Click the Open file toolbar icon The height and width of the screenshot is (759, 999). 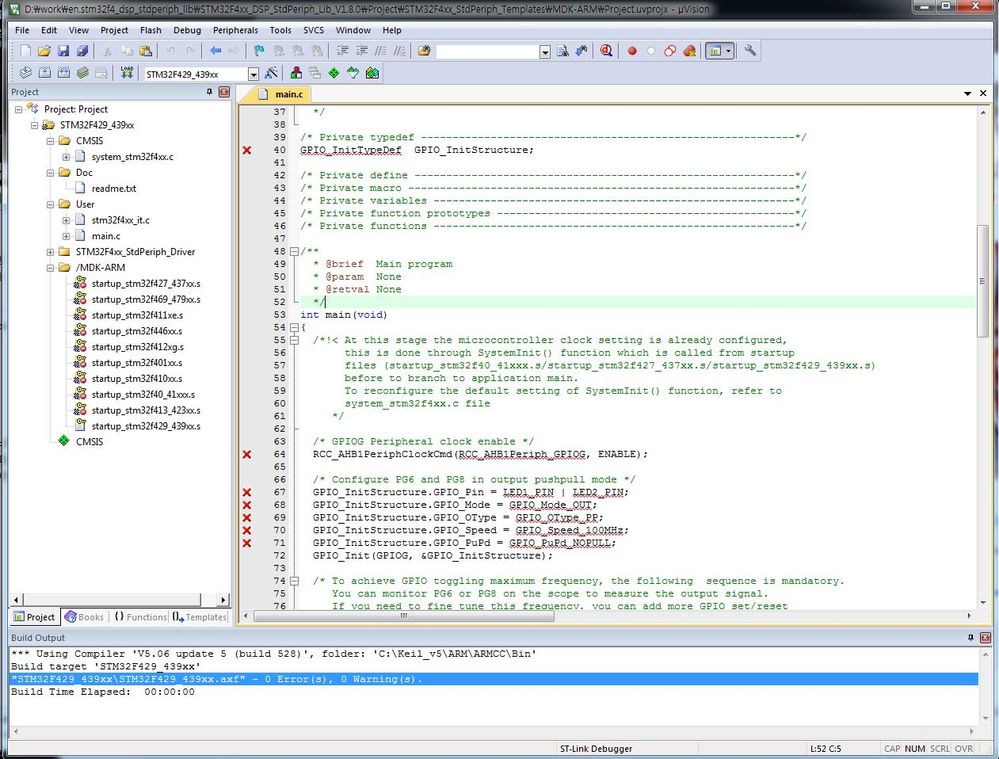(44, 51)
